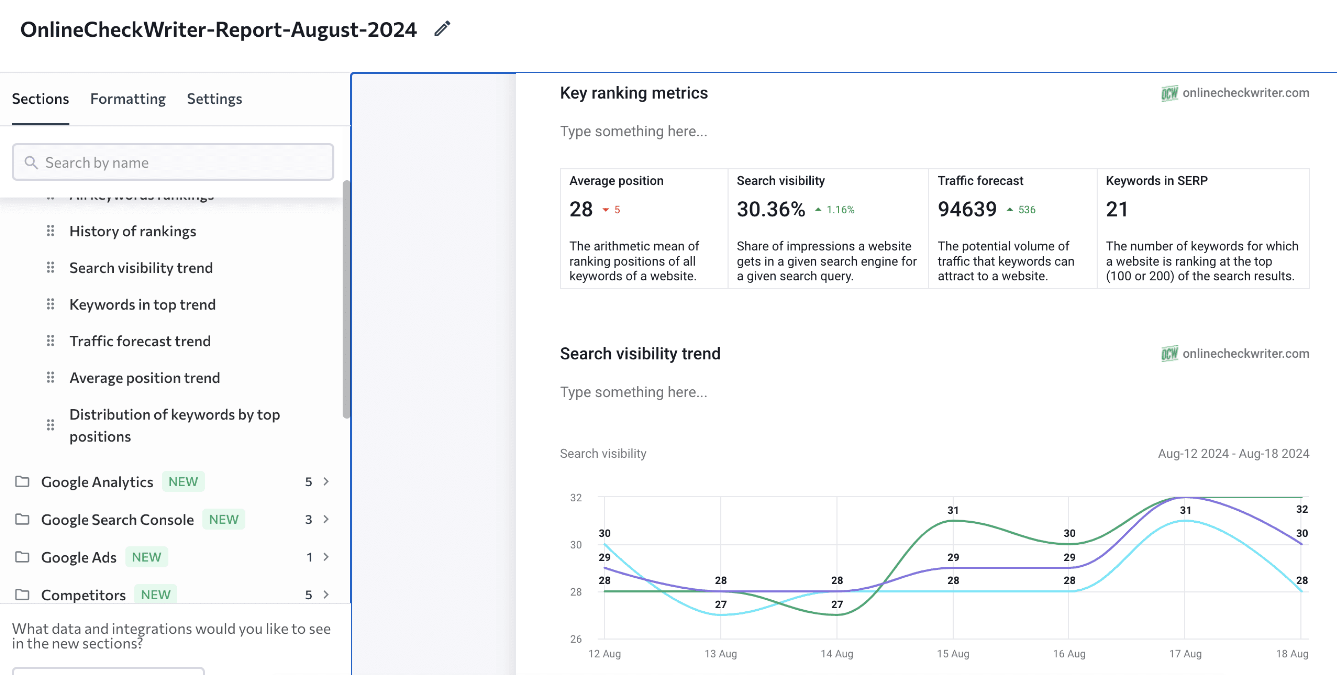1337x675 pixels.
Task: Expand the Google Search Console section
Action: [x=328, y=519]
